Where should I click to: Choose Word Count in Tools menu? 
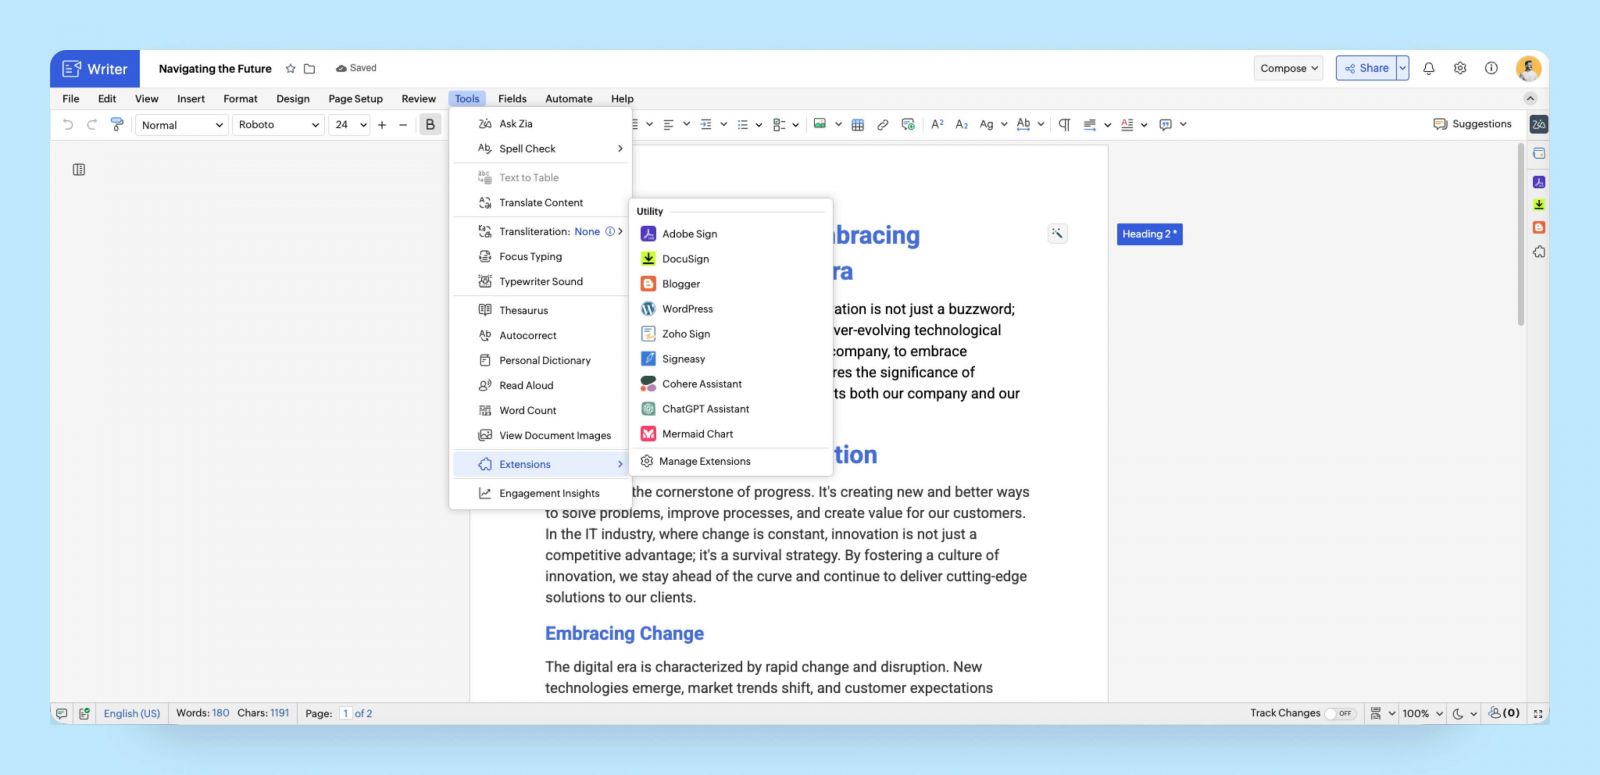tap(541, 411)
